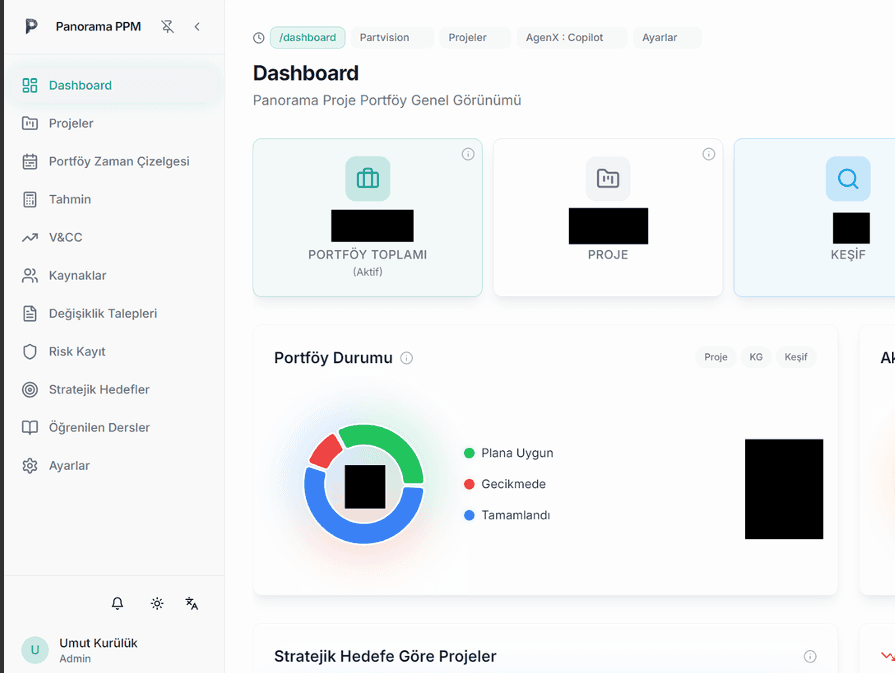The image size is (895, 673).
Task: Open the AgenX : Copilot tab
Action: click(572, 38)
